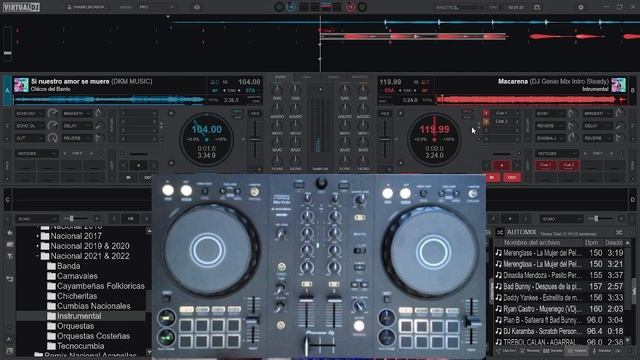Click Cue 2 pad on deck B
This screenshot has height=360, width=640.
pyautogui.click(x=569, y=165)
